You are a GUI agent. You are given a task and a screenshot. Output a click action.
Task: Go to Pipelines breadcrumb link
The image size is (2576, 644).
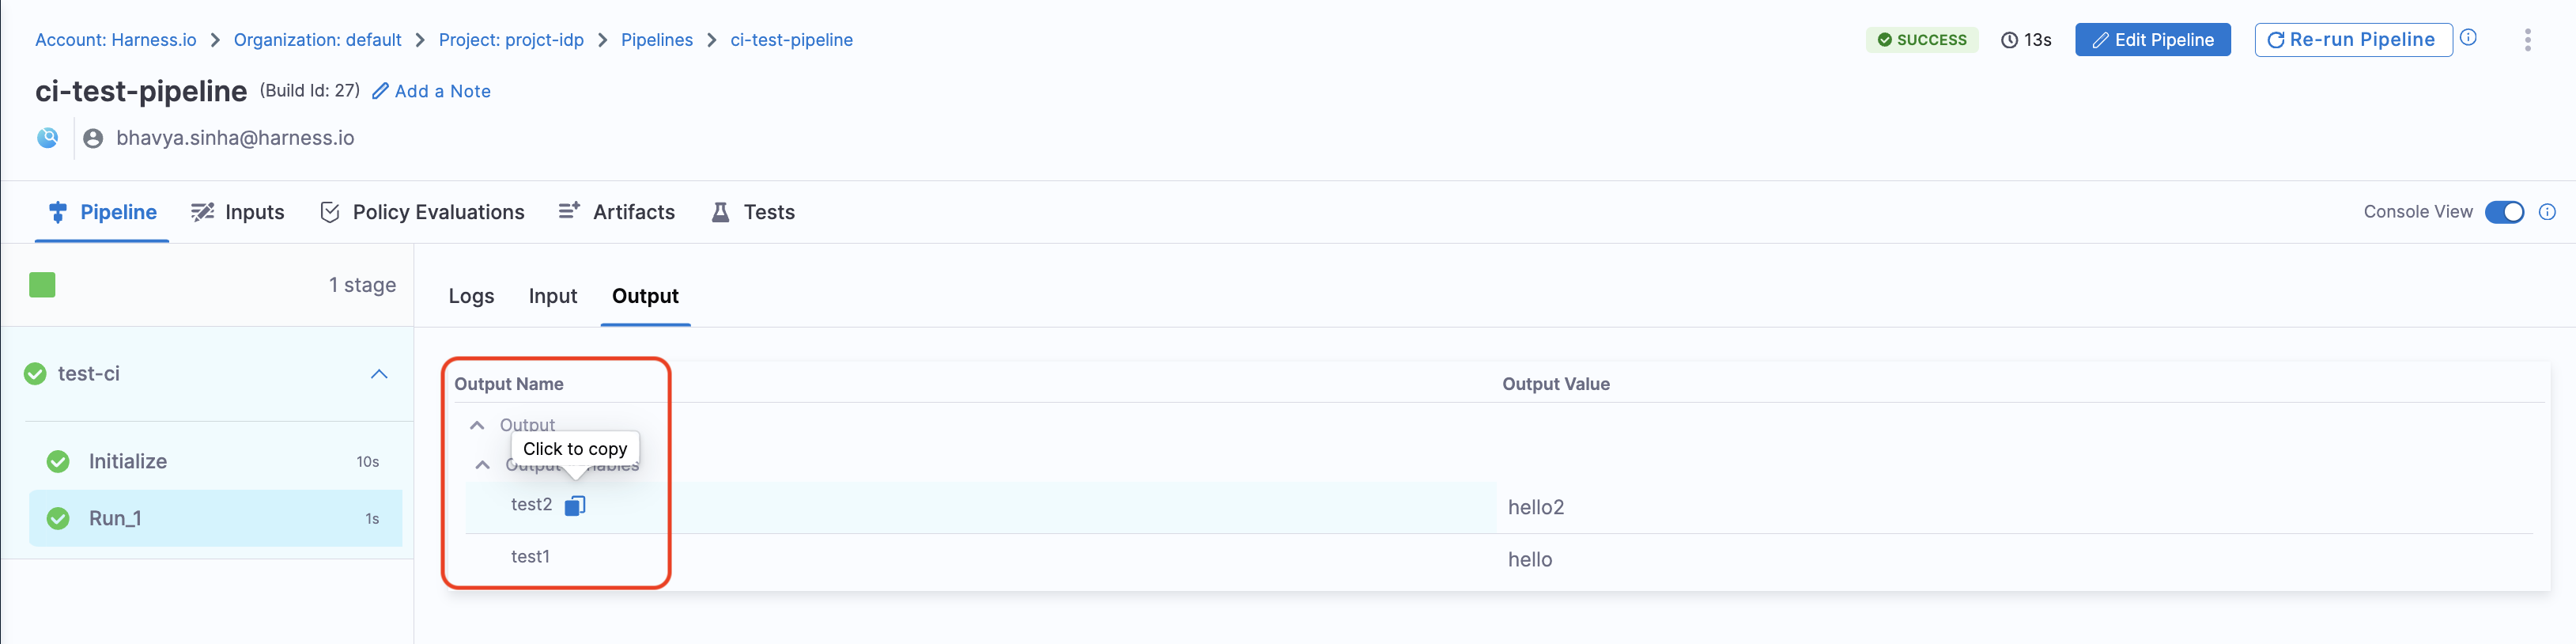click(656, 40)
